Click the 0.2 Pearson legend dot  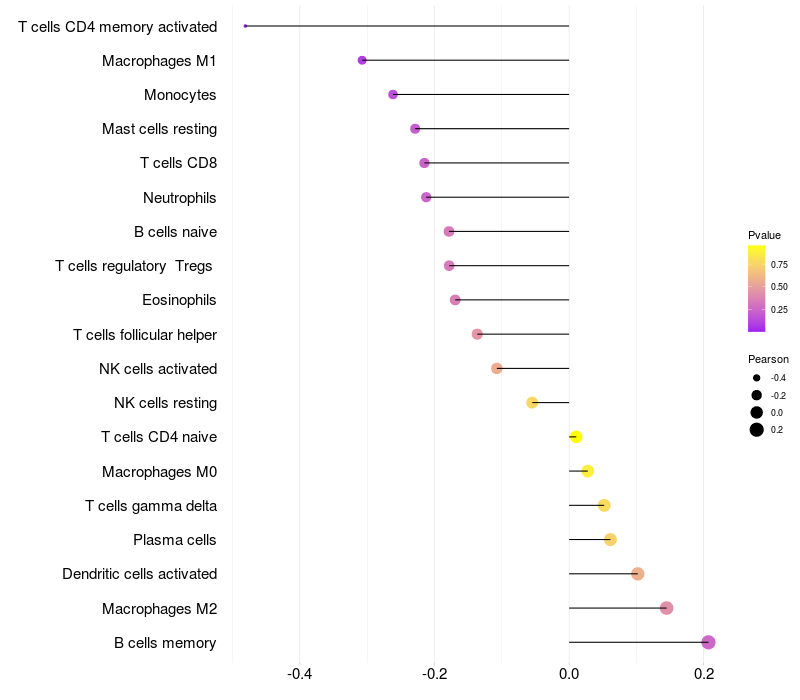757,430
